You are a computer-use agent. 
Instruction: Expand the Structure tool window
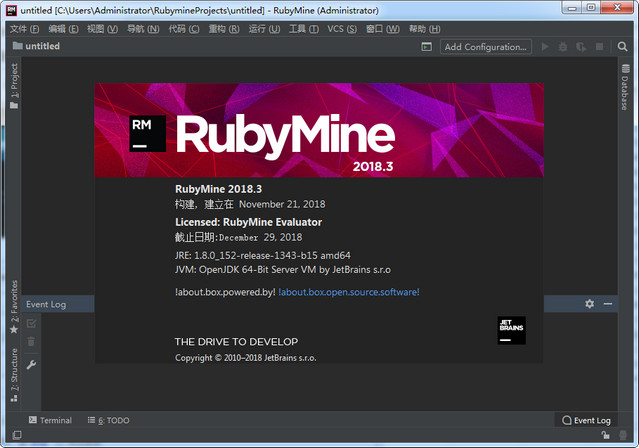13,367
